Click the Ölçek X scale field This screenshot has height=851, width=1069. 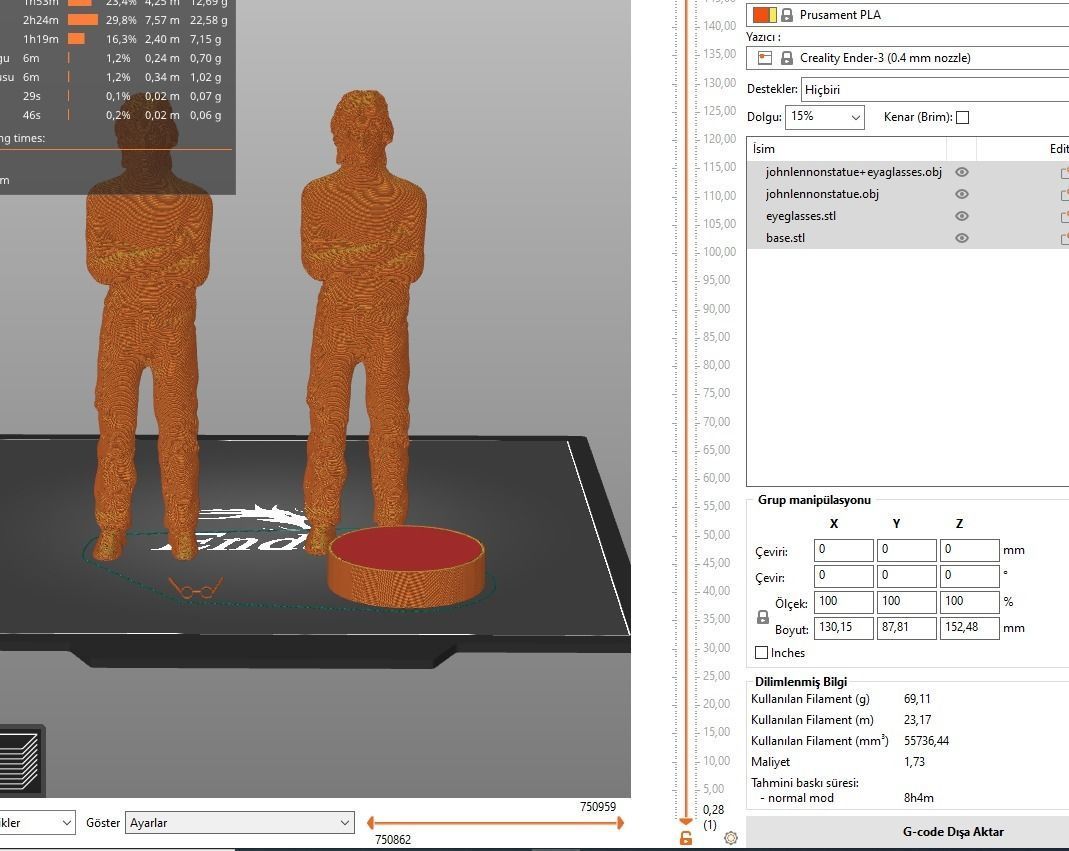[x=843, y=601]
